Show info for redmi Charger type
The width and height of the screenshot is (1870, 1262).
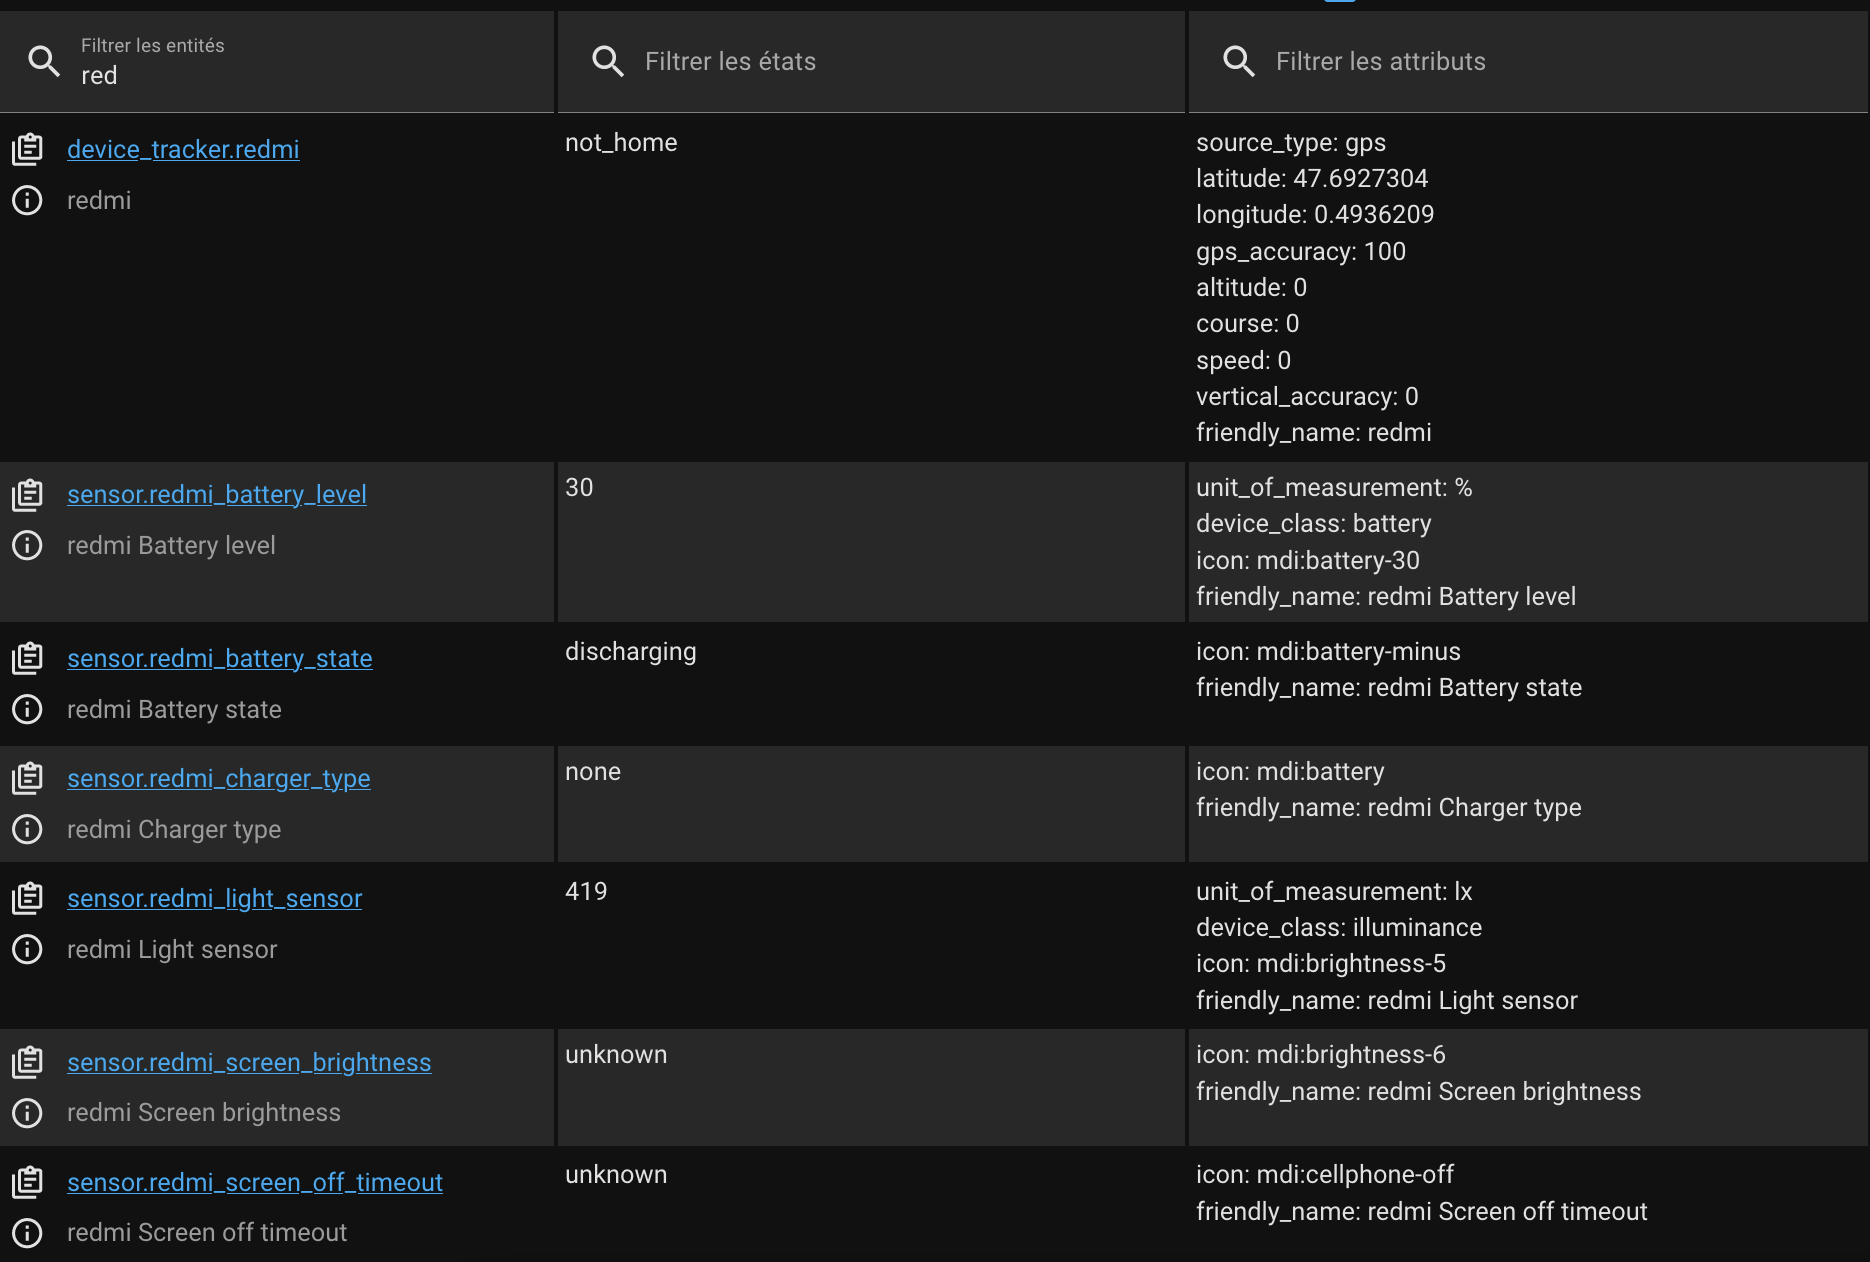pyautogui.click(x=27, y=829)
